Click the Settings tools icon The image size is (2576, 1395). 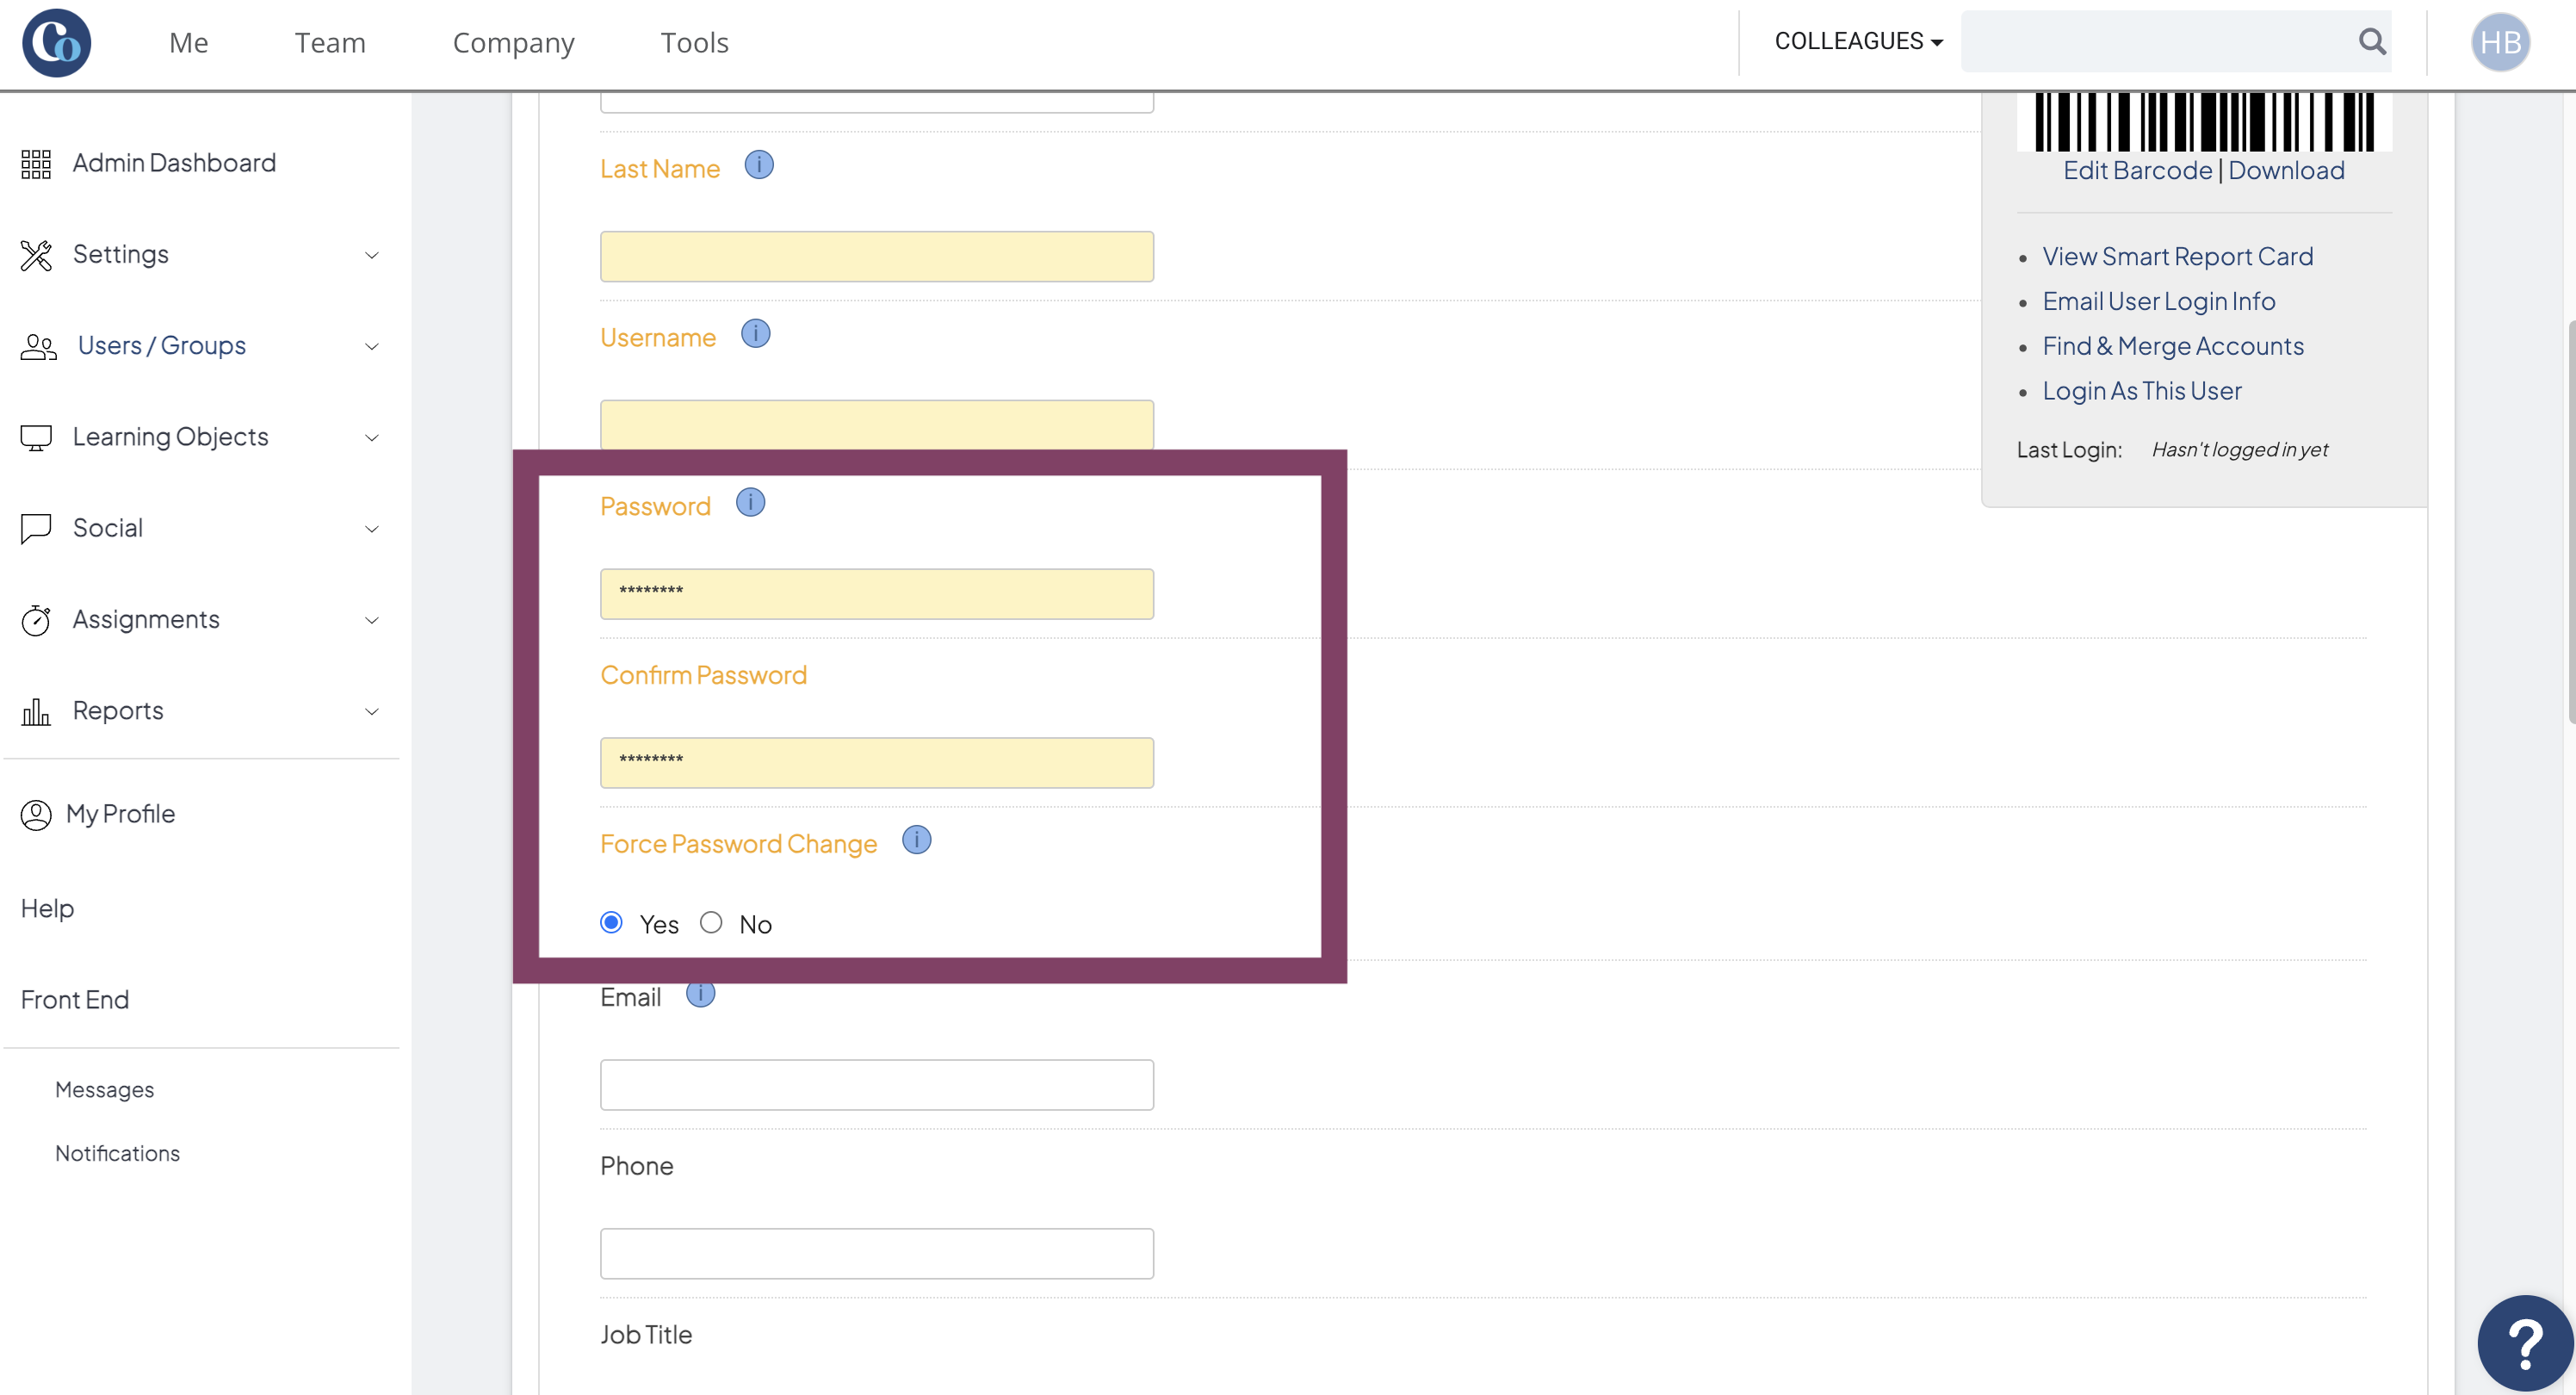36,255
